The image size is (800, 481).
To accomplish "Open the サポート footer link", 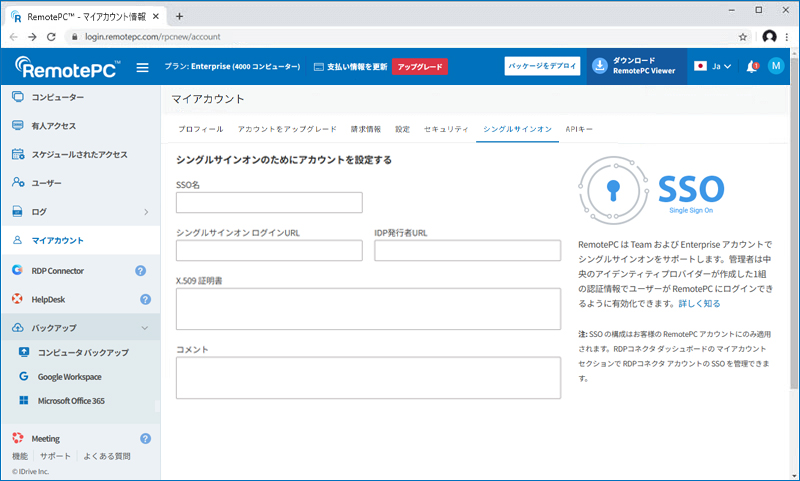I will click(x=55, y=456).
